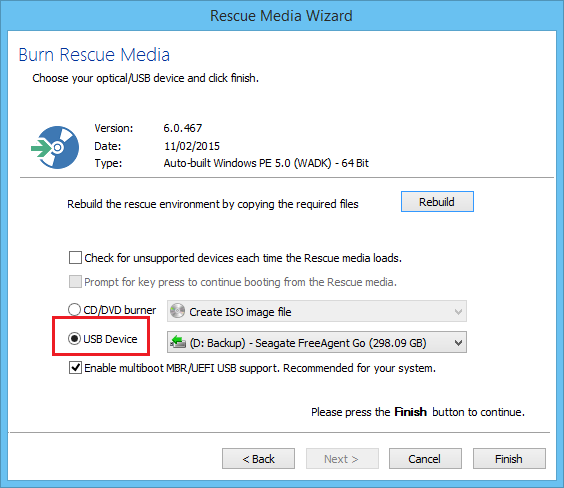
Task: Expand the USB drive dropdown arrow
Action: (458, 342)
